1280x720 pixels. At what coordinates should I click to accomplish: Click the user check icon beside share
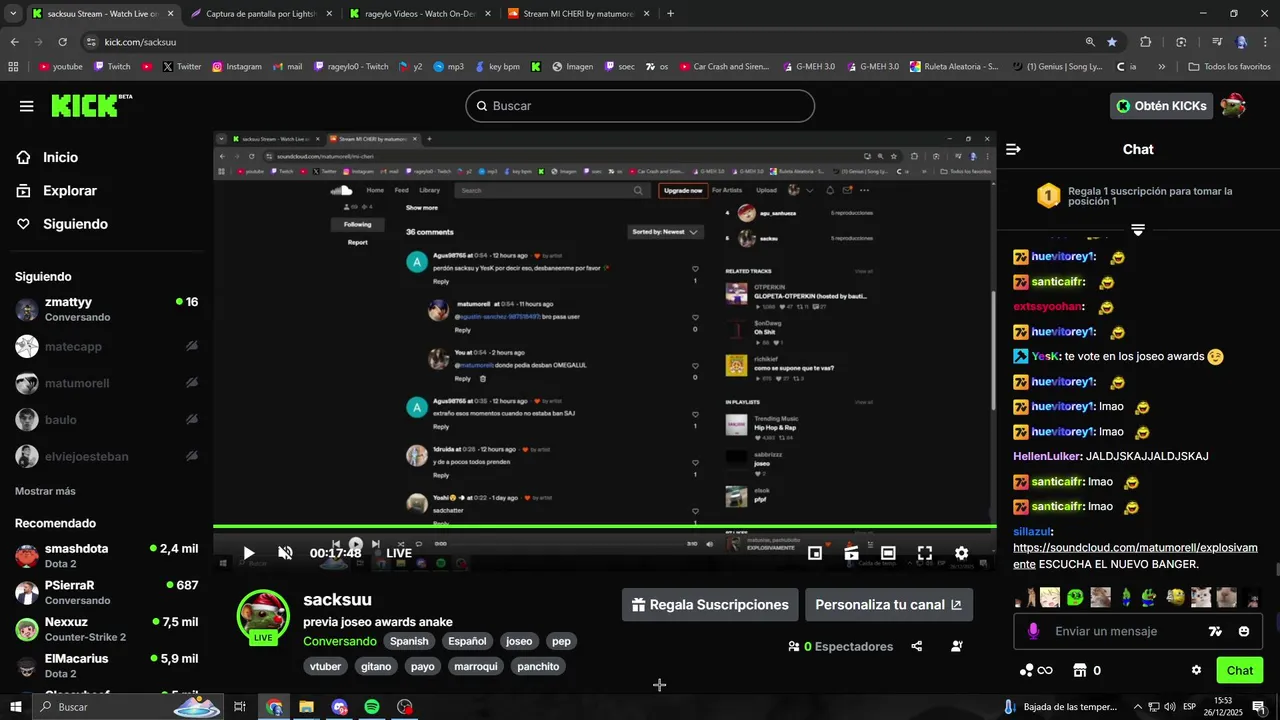pos(957,646)
